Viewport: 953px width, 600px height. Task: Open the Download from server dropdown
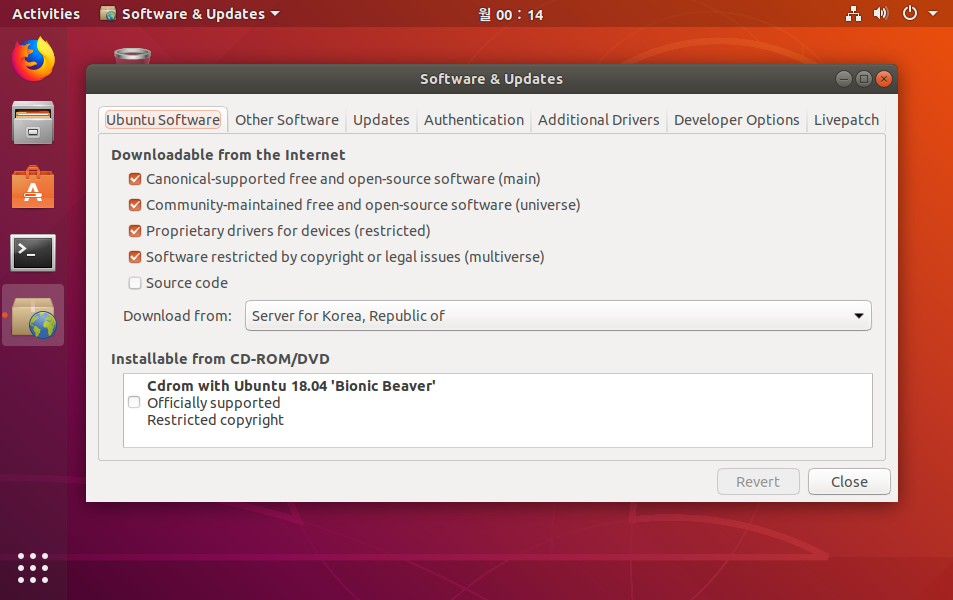tap(558, 316)
